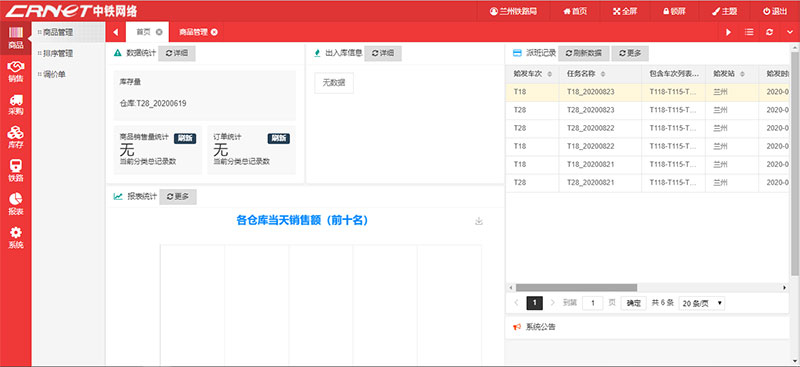Screen dimensions: 800x367
Task: Click table scrollbar right arrow
Action: (x=785, y=288)
